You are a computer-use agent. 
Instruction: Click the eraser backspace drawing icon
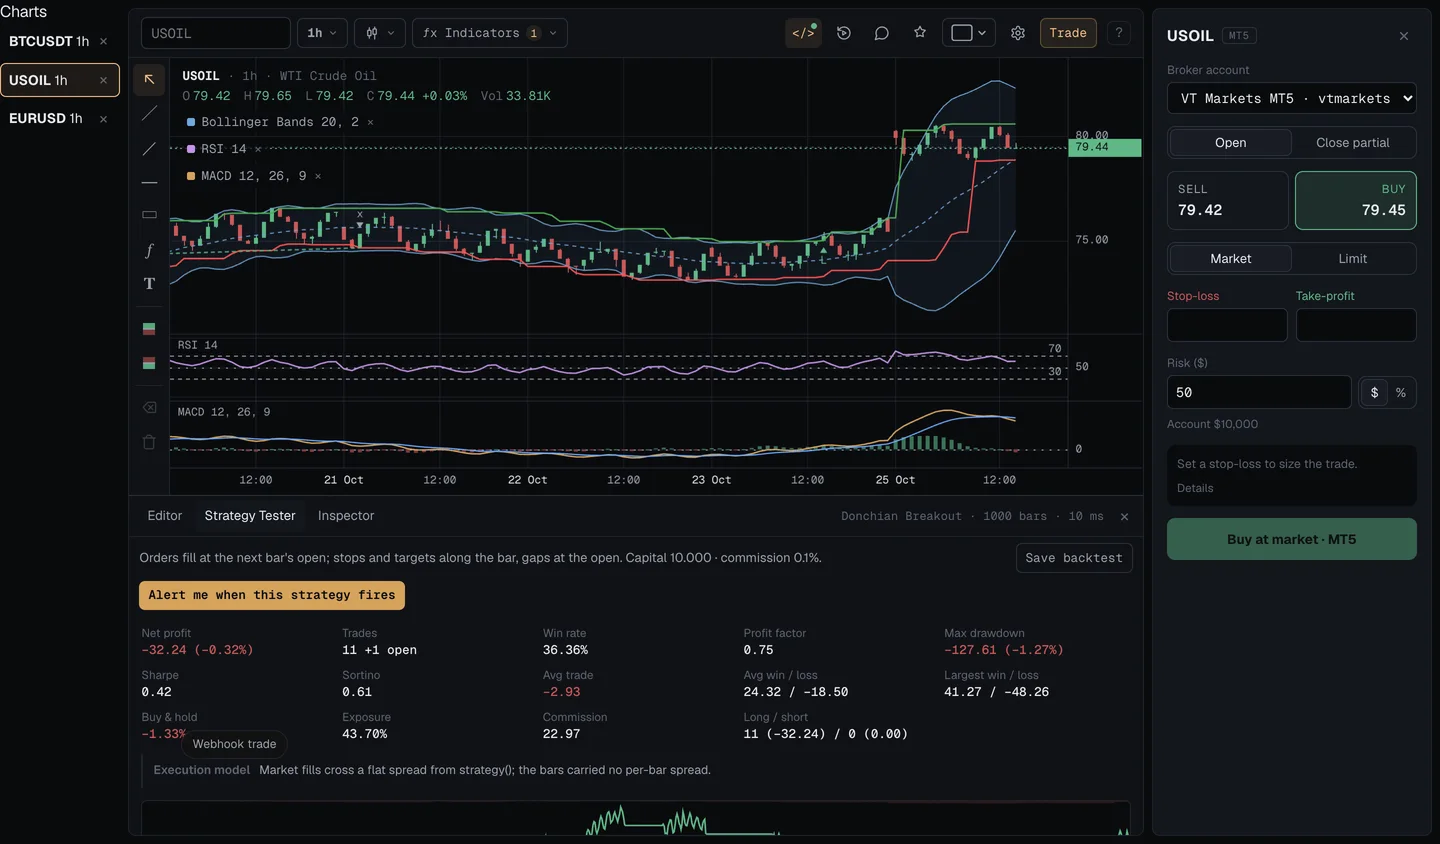tap(149, 408)
